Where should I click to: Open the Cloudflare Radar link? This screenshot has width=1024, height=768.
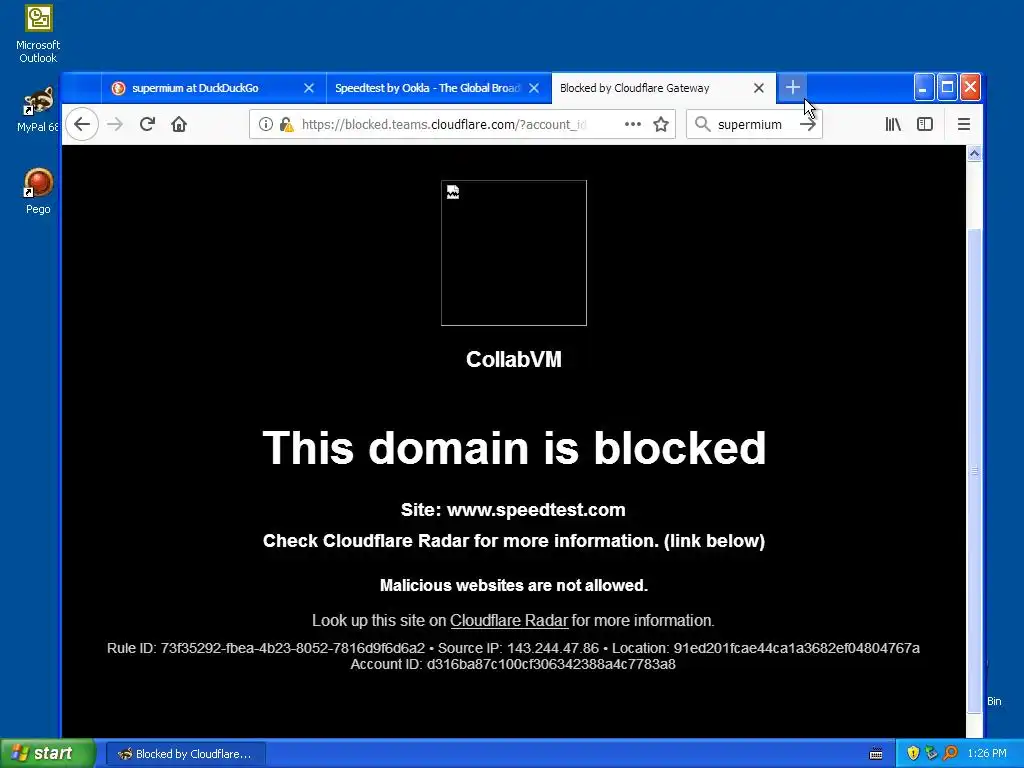(509, 620)
